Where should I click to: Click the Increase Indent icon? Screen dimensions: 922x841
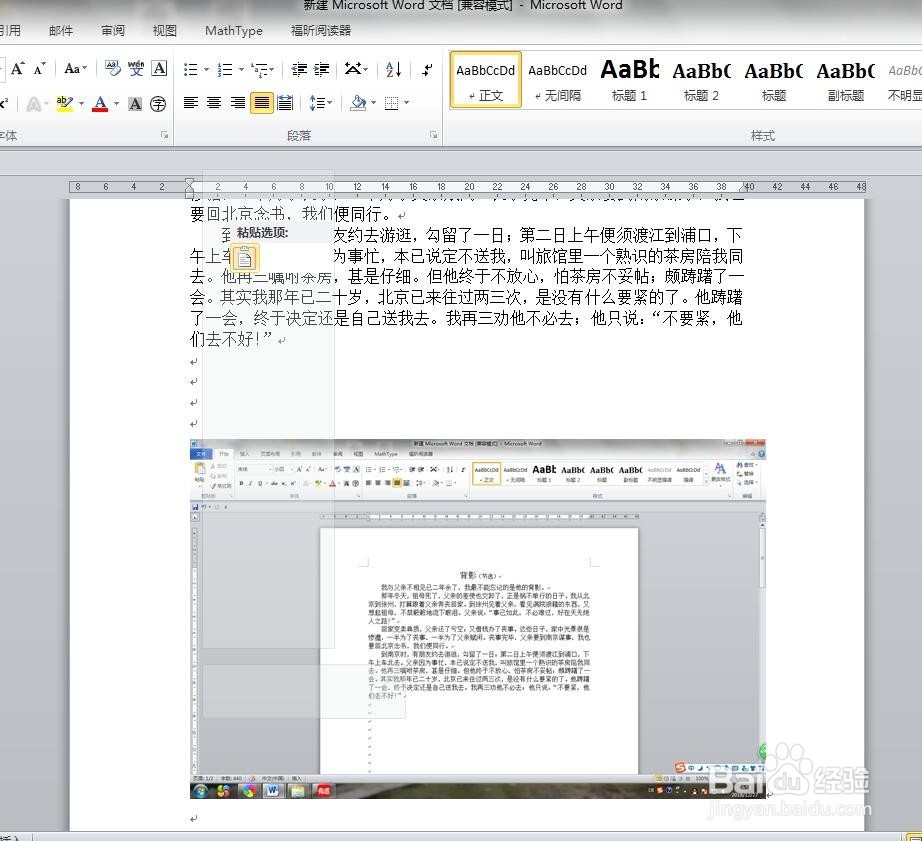pyautogui.click(x=322, y=70)
